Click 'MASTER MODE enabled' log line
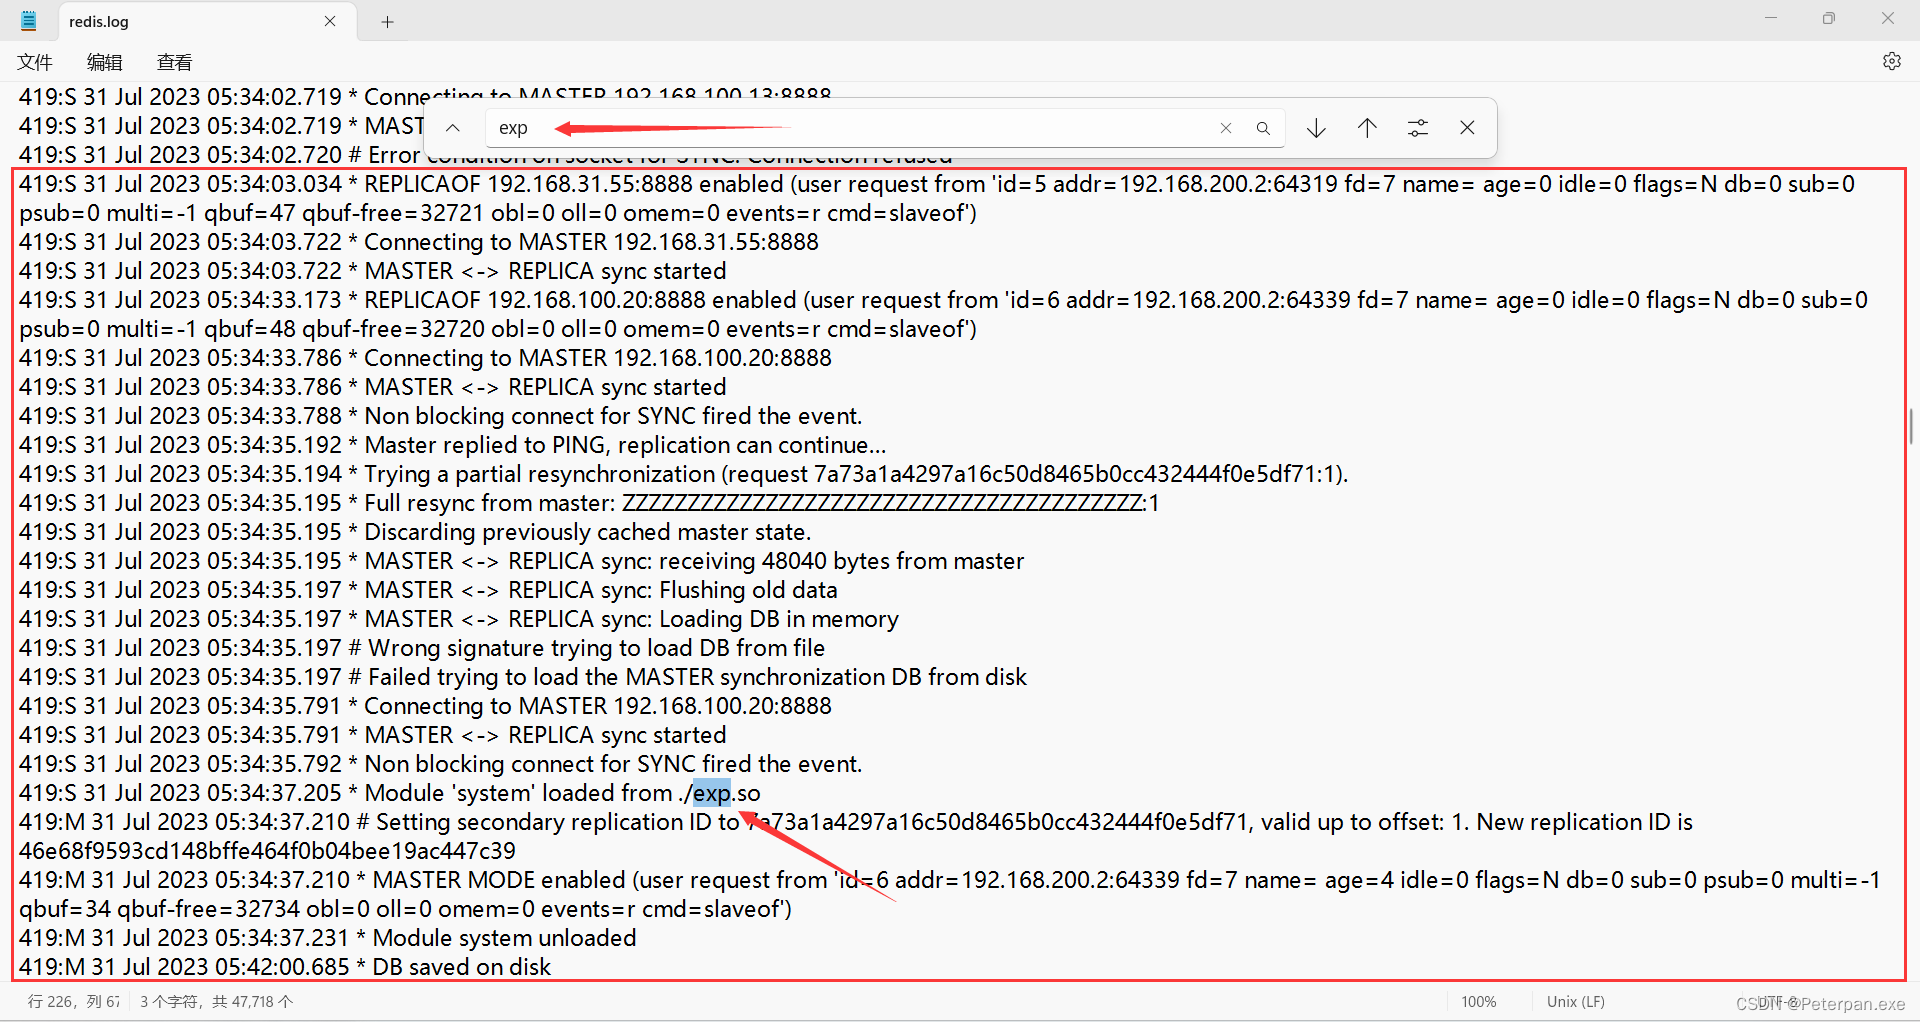 (x=950, y=894)
